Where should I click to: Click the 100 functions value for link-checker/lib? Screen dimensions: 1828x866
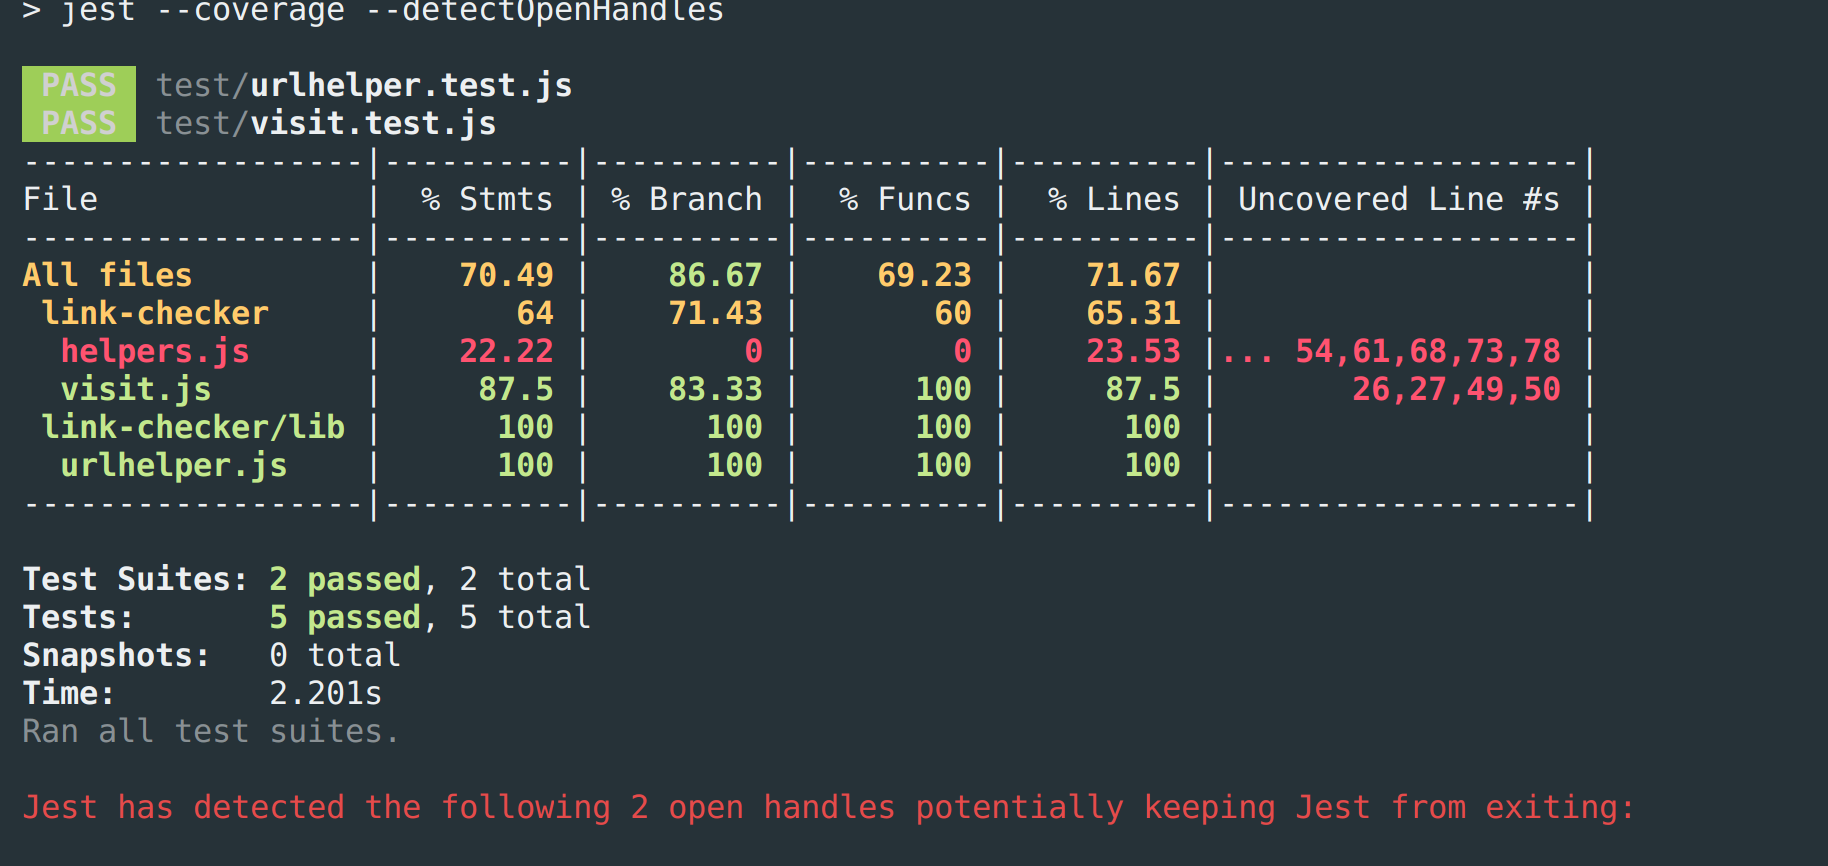click(943, 427)
